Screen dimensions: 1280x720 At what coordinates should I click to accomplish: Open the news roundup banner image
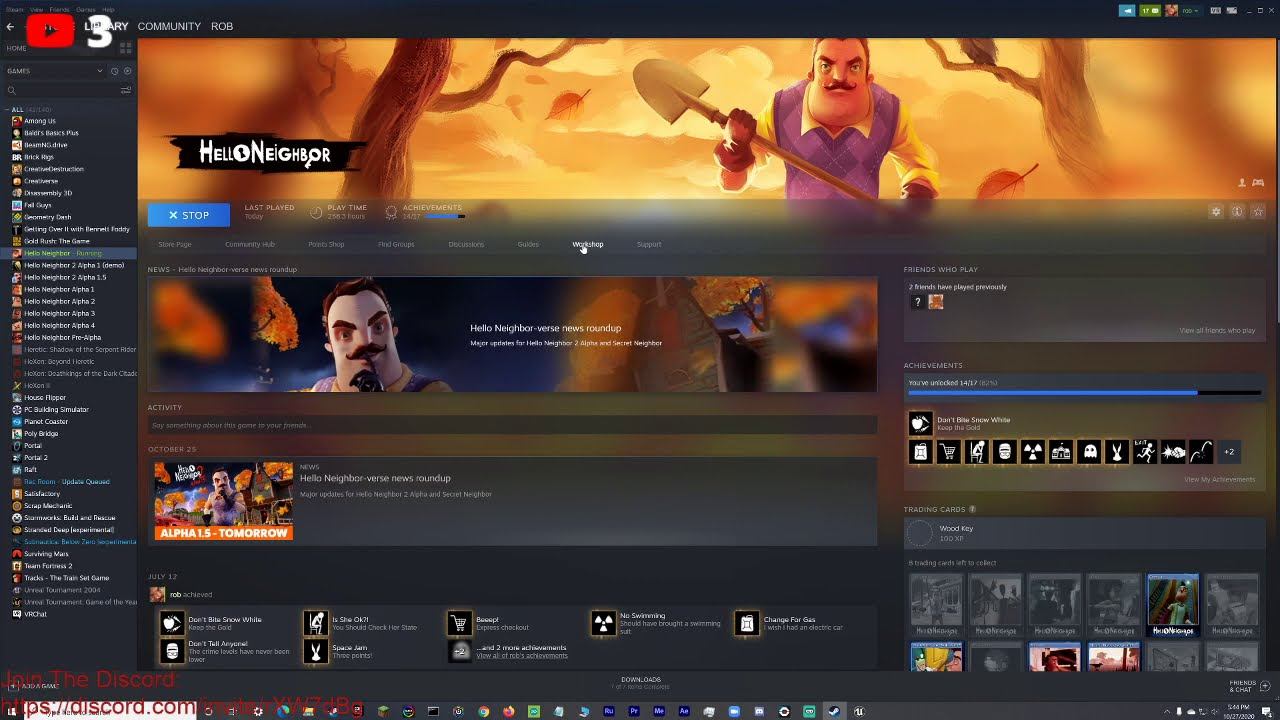point(512,334)
